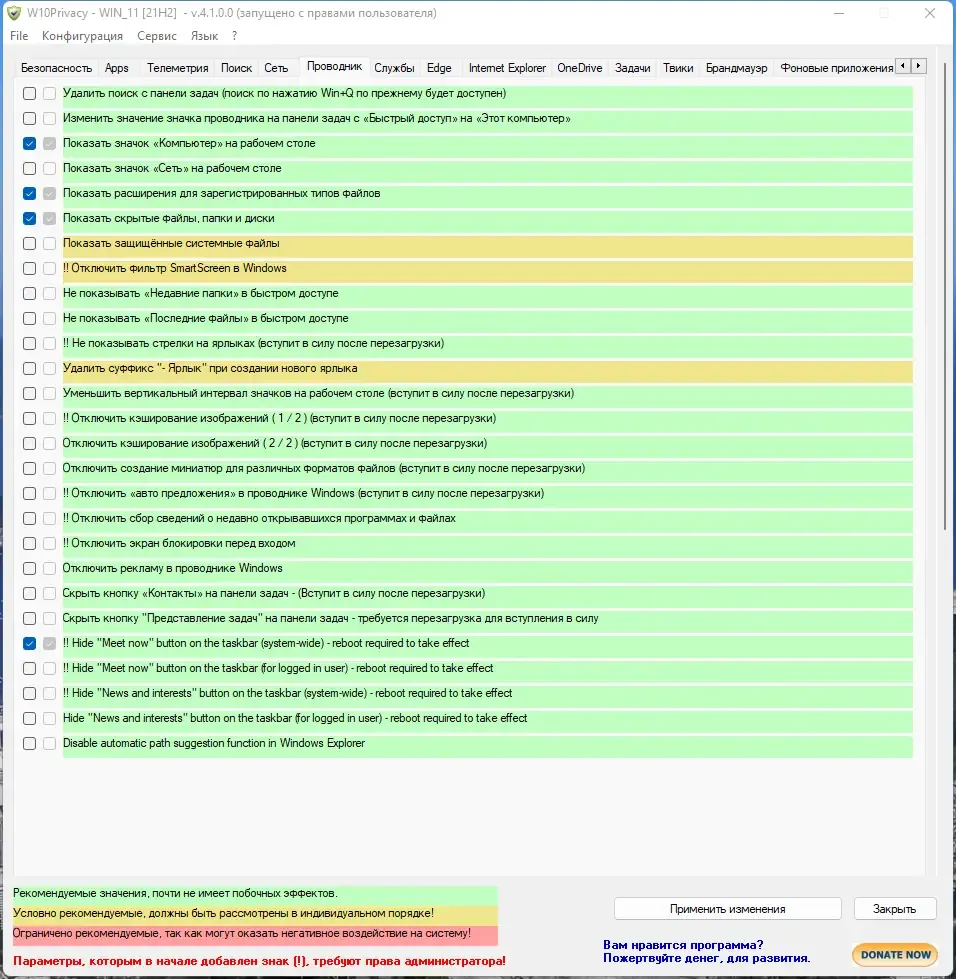Click the red legend 'Ограничено рекомендуемые' line
Screen dimensions: 956x979
(255, 933)
